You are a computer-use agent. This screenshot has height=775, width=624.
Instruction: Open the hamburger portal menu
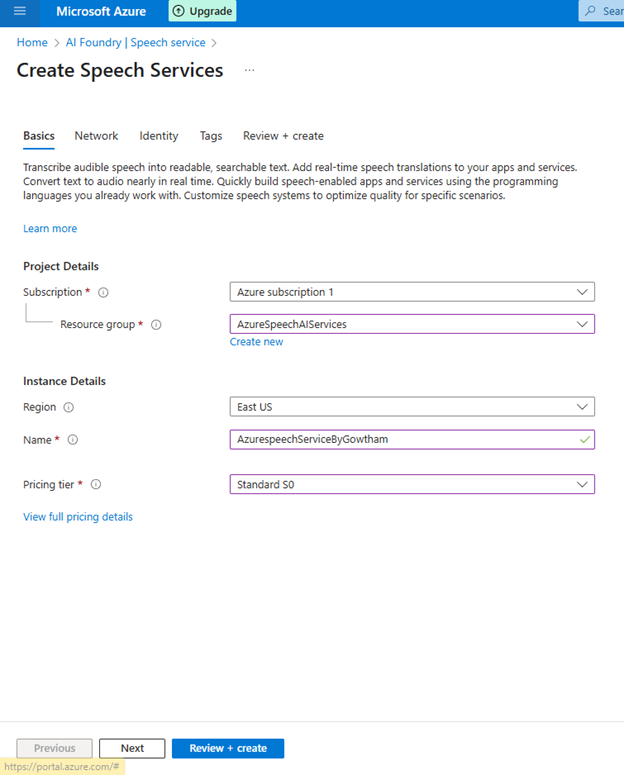coord(20,11)
